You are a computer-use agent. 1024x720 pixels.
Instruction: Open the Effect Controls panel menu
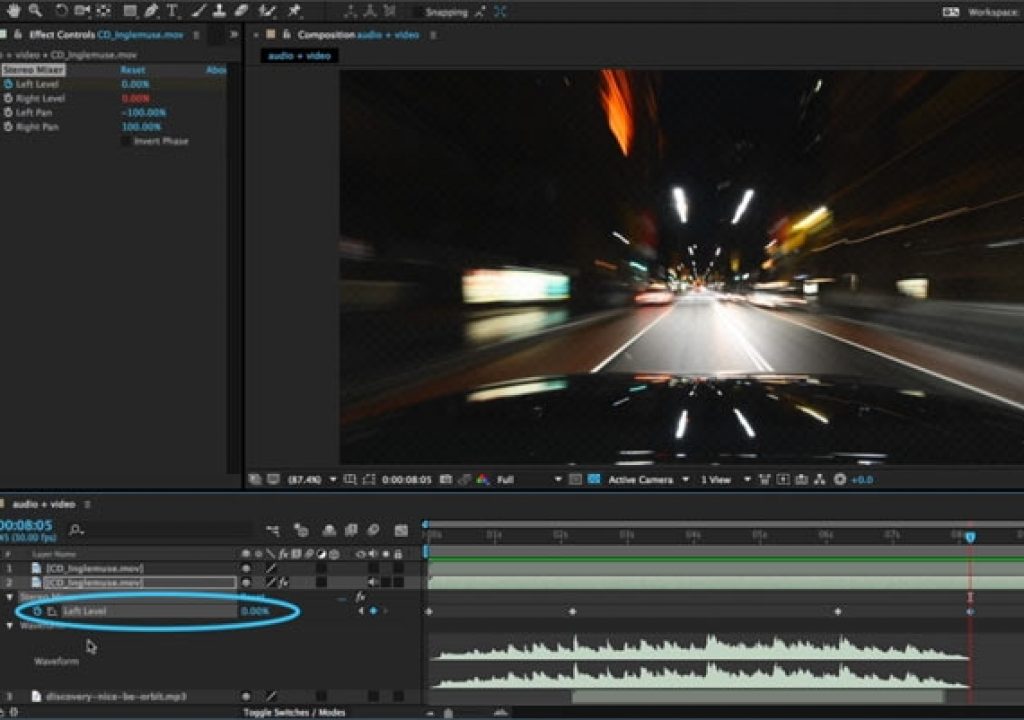(x=197, y=35)
